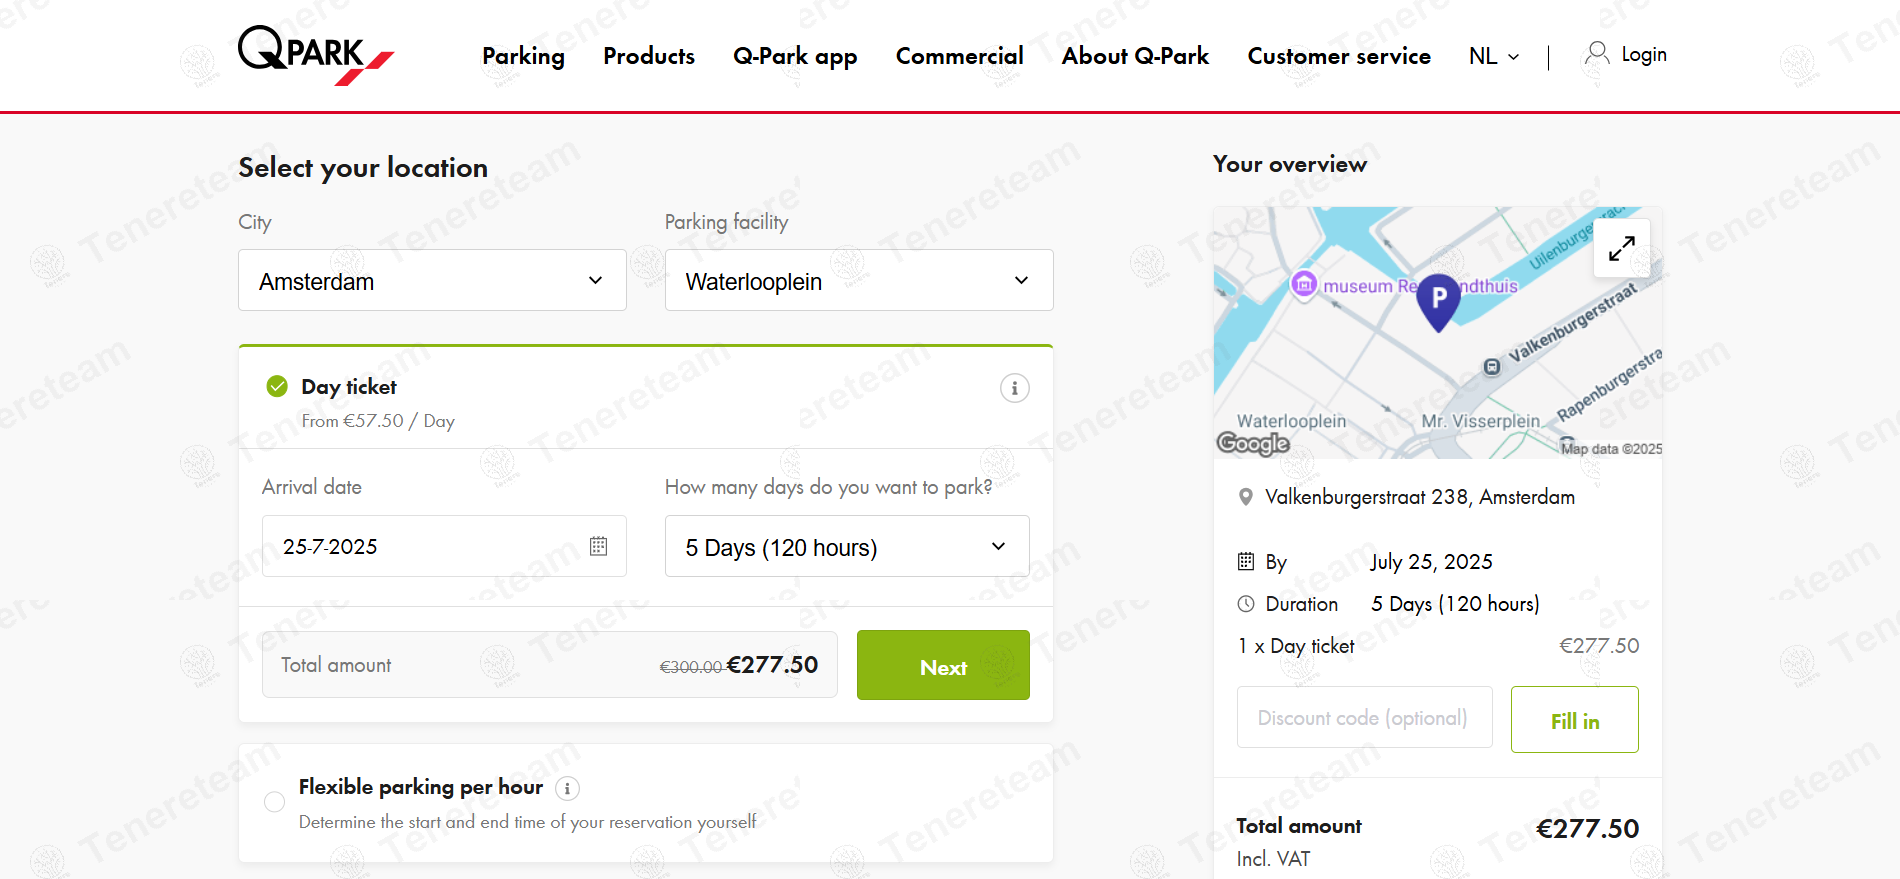This screenshot has width=1900, height=879.
Task: Show Flexible parking per hour info
Action: pos(567,789)
